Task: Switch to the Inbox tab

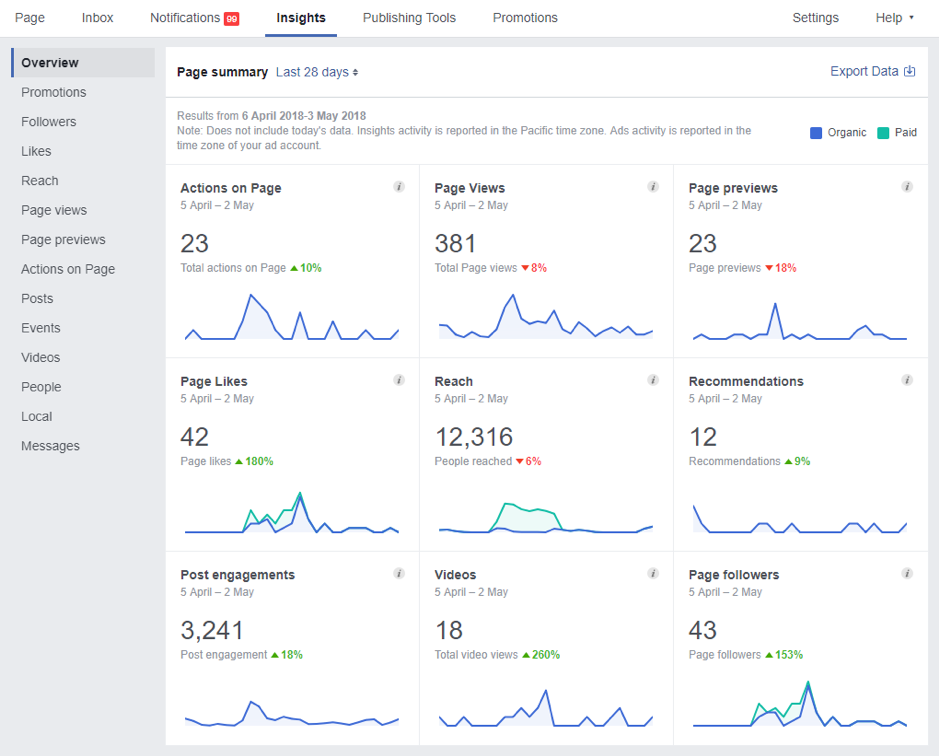Action: 97,18
